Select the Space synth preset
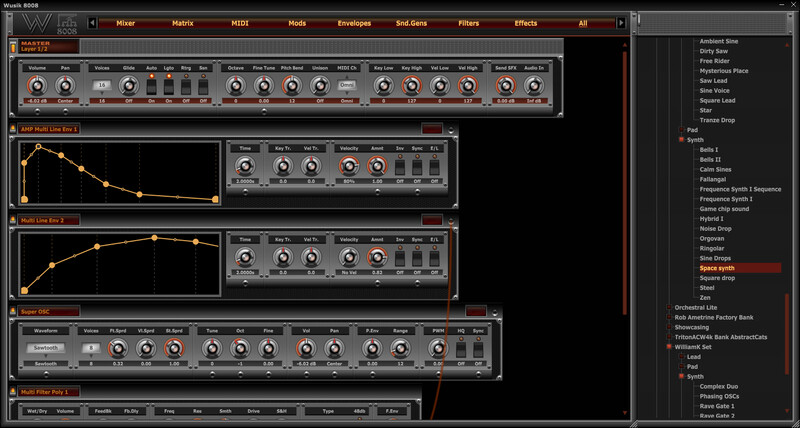Screen dimensions: 800x428 click(717, 268)
